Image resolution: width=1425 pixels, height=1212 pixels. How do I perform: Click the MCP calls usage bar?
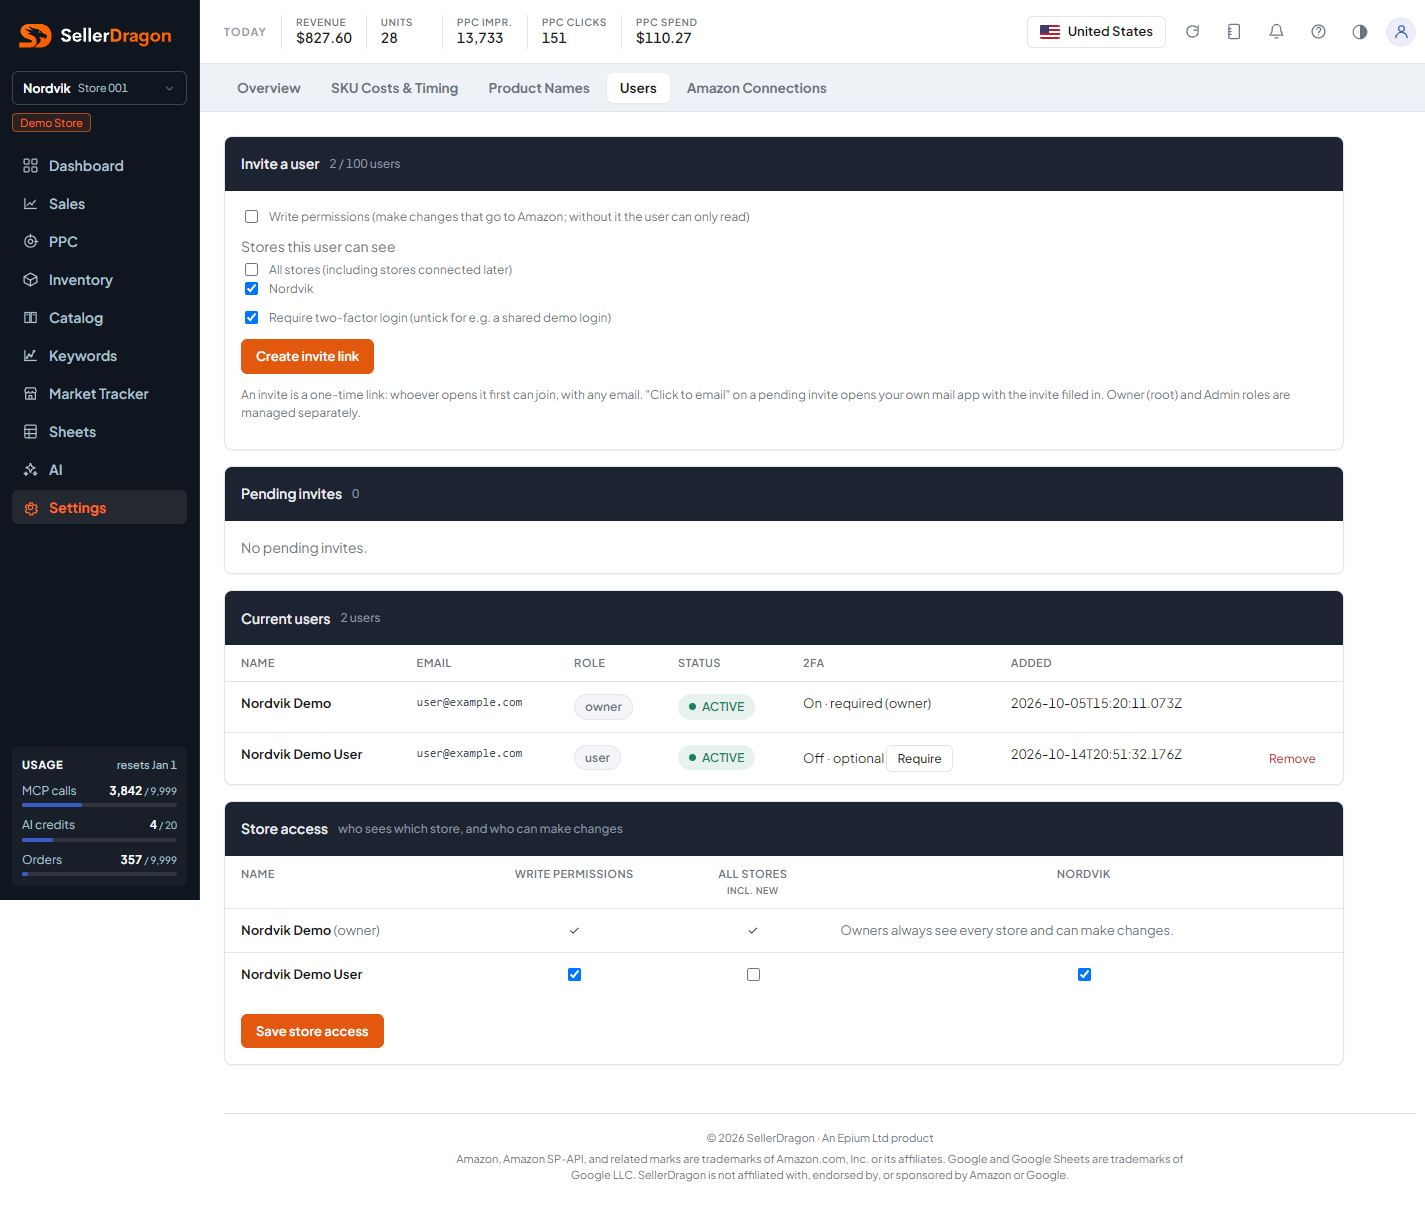coord(99,804)
